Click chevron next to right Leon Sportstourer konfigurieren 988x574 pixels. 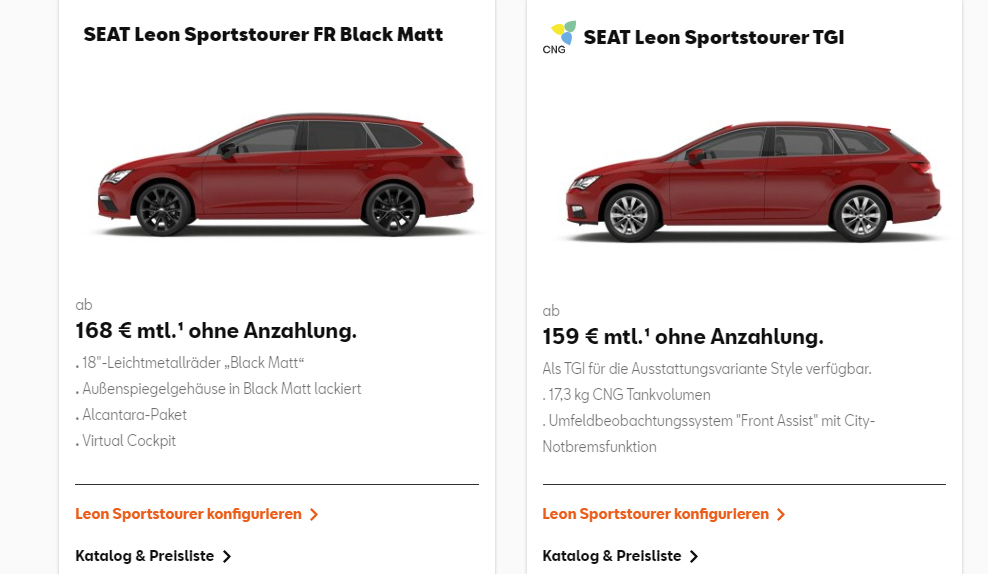781,515
